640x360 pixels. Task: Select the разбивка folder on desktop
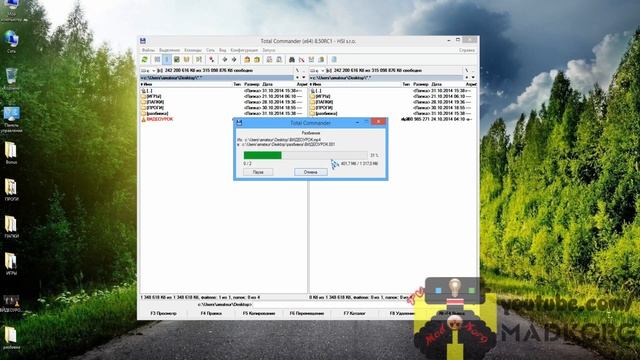[x=11, y=338]
